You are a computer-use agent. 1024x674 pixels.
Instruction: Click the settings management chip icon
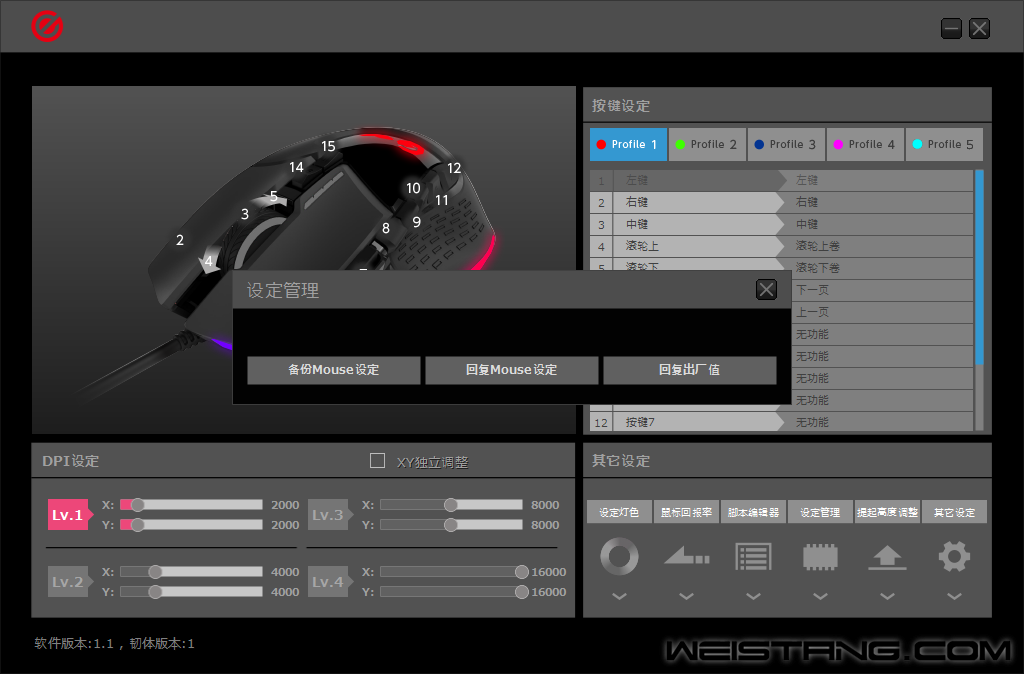(820, 557)
